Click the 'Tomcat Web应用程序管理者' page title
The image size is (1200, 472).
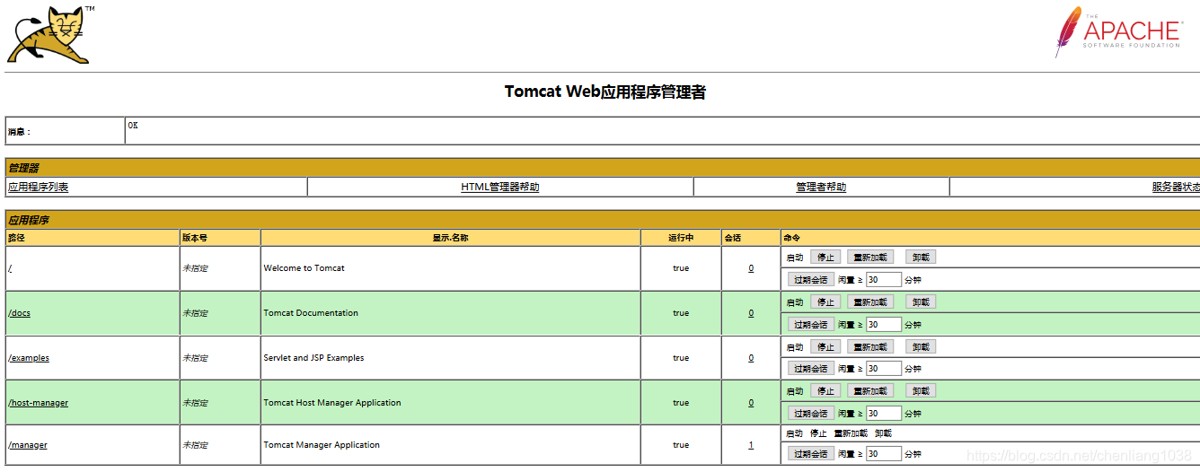click(605, 92)
